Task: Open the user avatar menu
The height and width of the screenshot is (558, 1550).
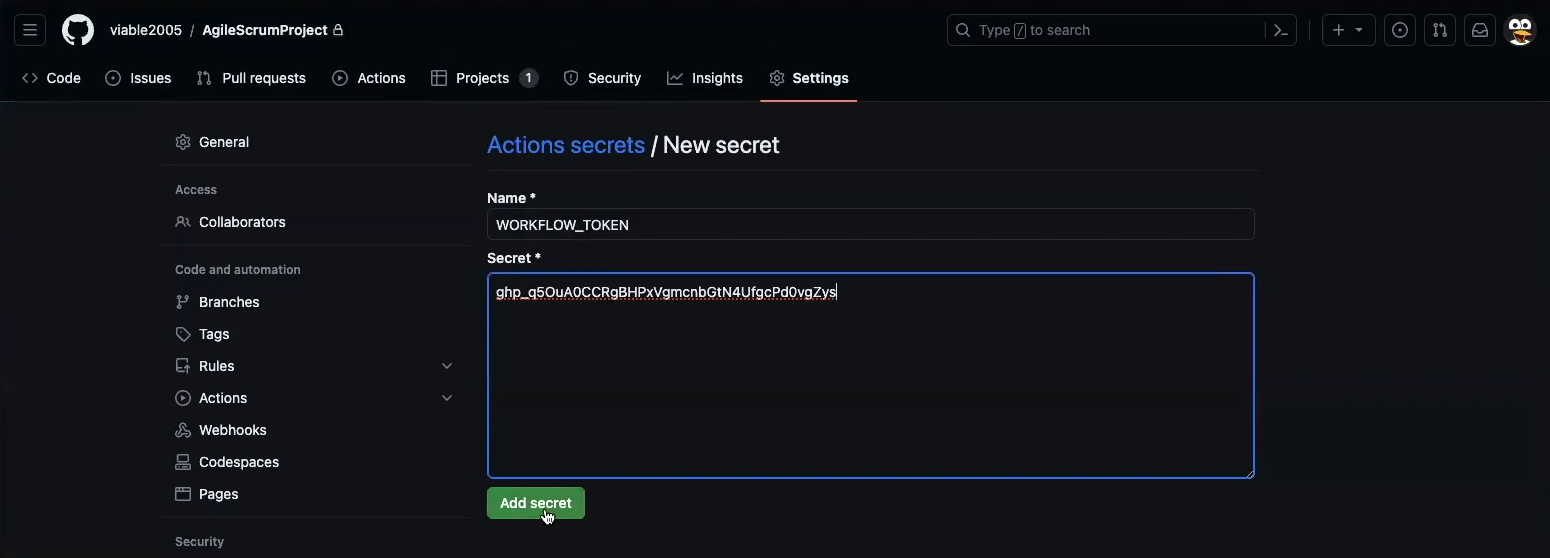Action: 1520,30
